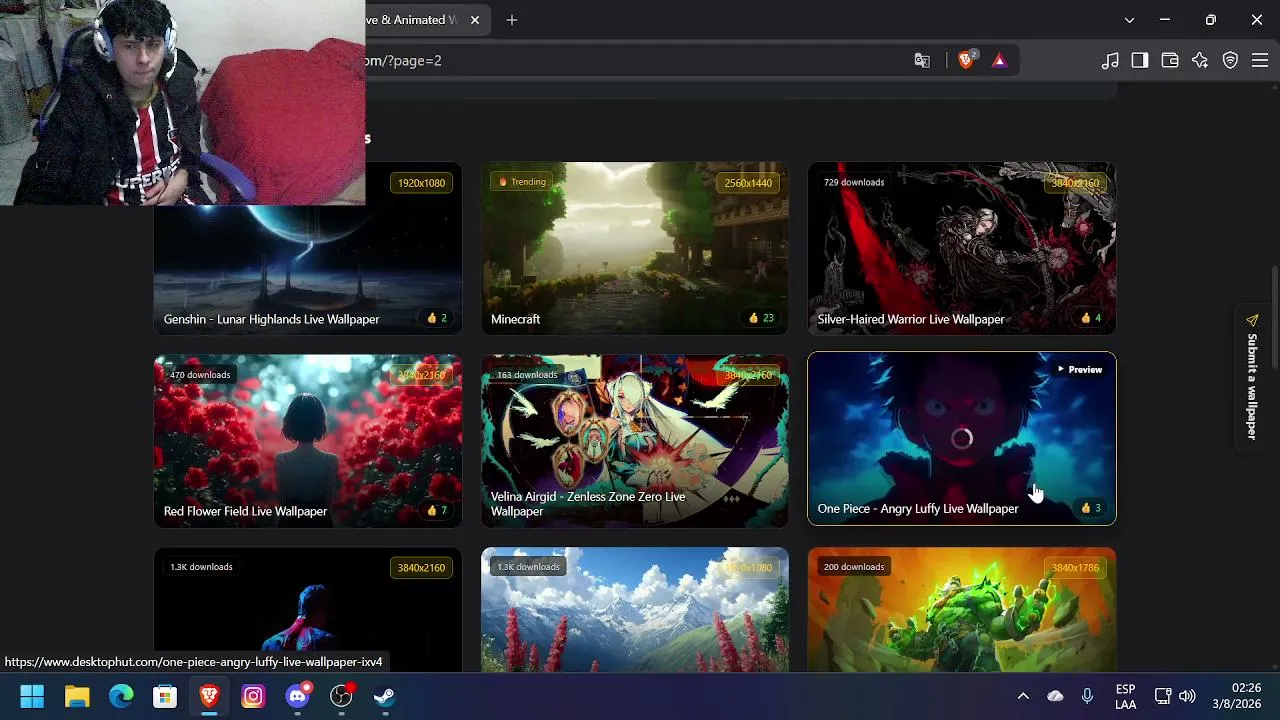
Task: Open the clock and date showing 02:26
Action: pyautogui.click(x=1240, y=696)
